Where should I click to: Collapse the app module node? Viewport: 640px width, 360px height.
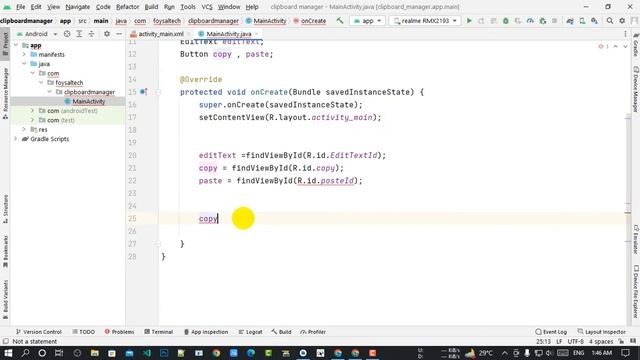[16, 45]
